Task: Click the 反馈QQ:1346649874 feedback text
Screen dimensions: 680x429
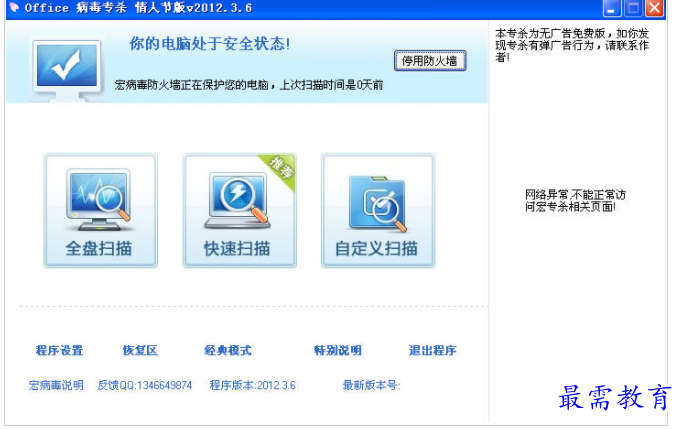Action: tap(144, 385)
